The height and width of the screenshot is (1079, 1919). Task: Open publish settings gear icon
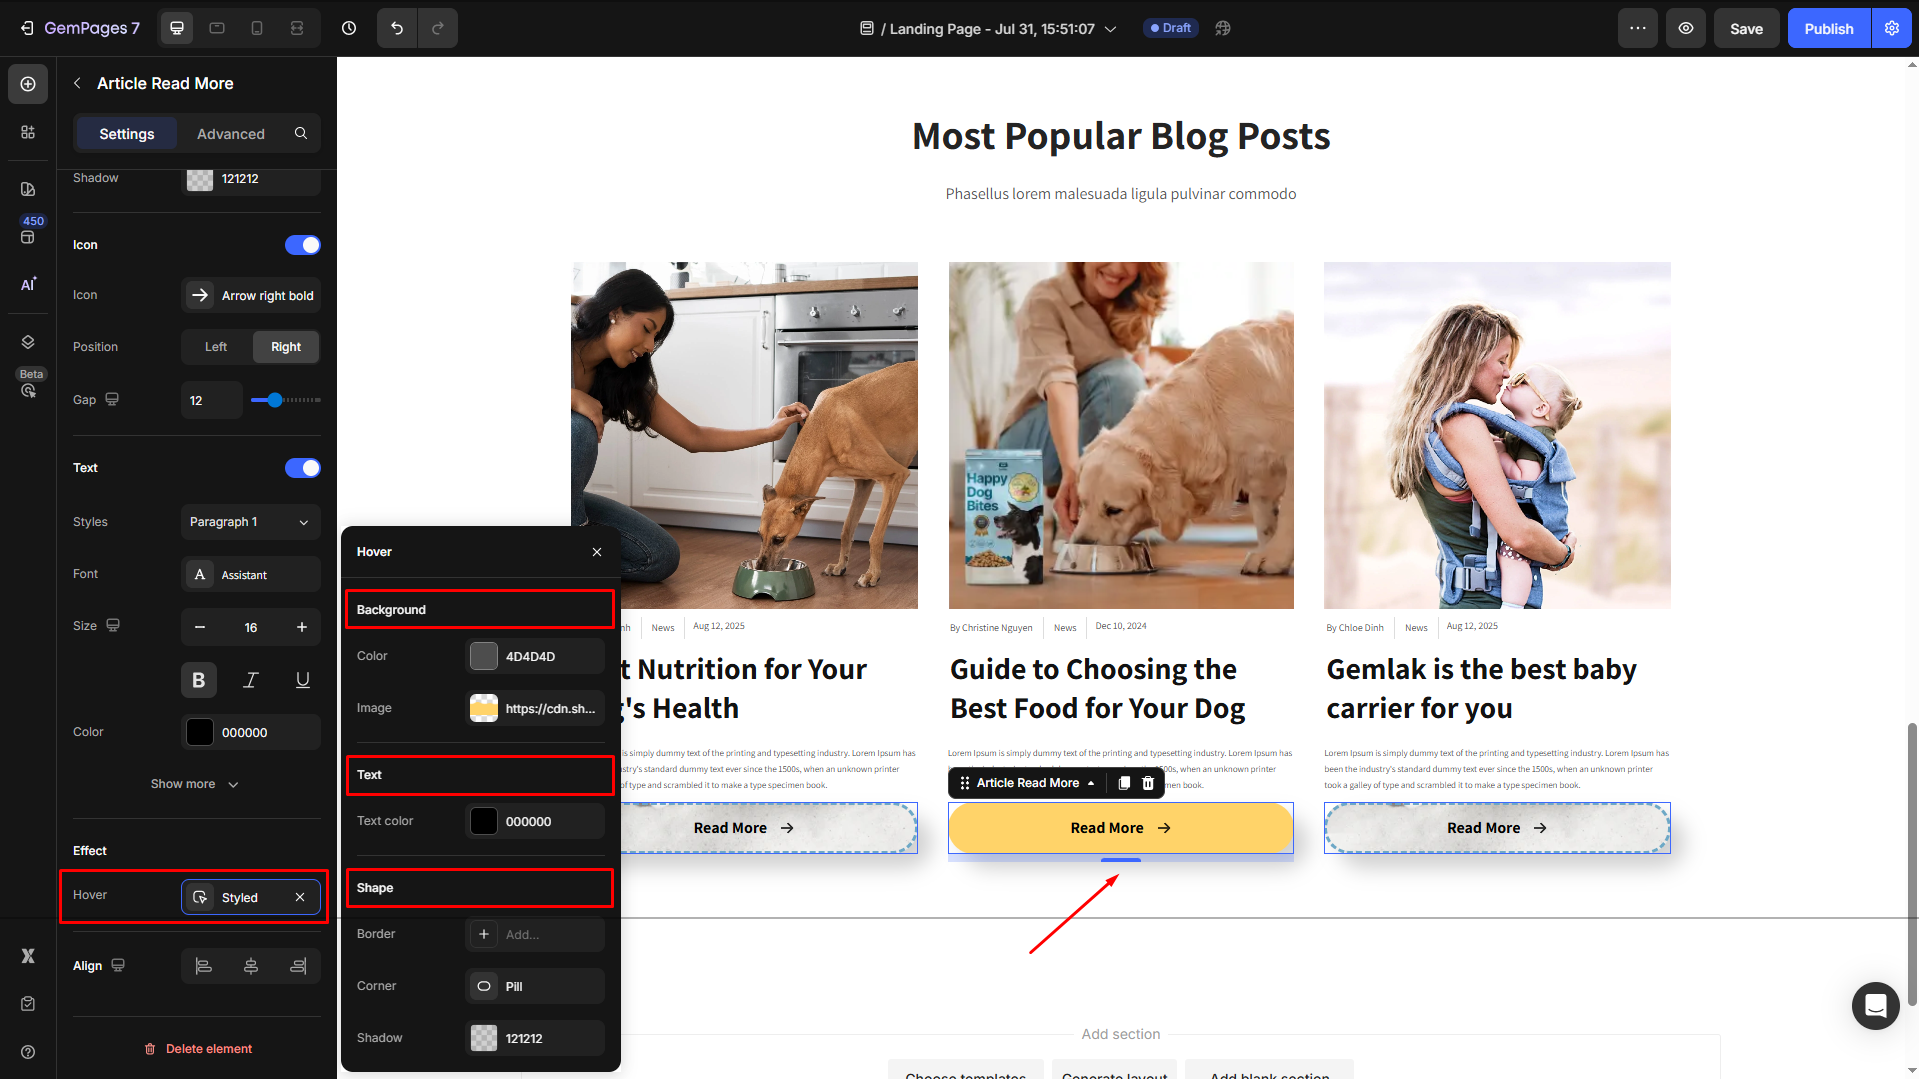[x=1892, y=28]
